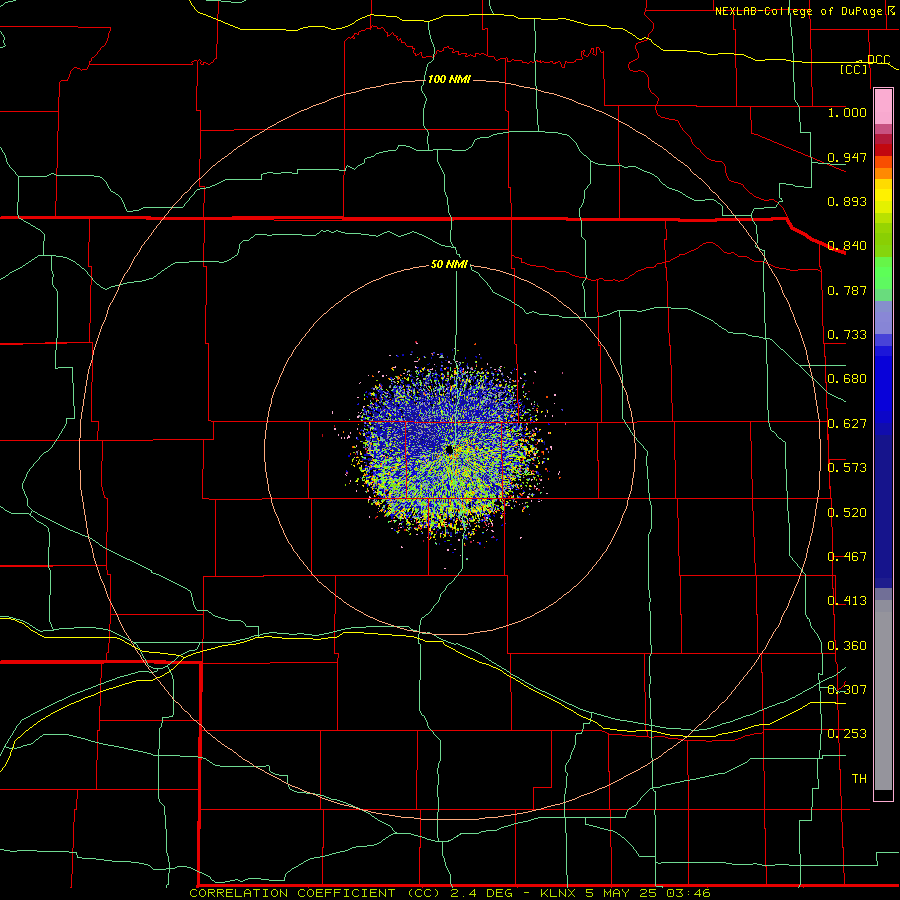Select the 0.947 scale value

[x=847, y=157]
